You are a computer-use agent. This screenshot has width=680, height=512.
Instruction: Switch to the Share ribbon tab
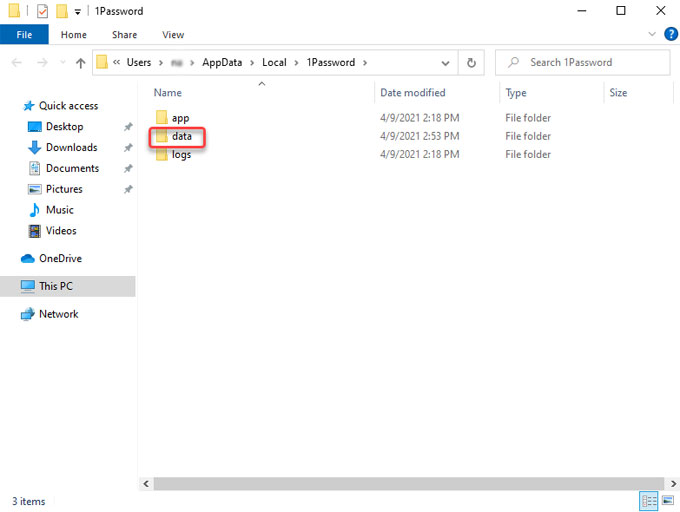[x=124, y=35]
